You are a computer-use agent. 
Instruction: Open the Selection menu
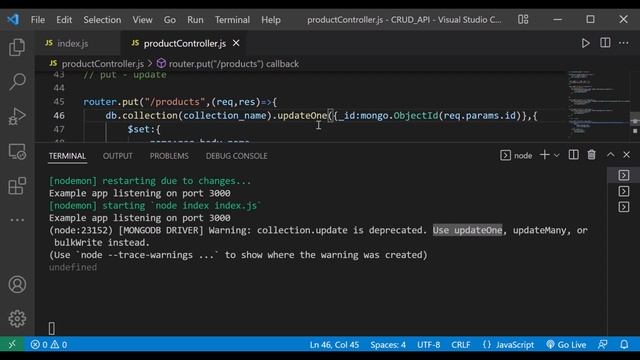click(102, 20)
